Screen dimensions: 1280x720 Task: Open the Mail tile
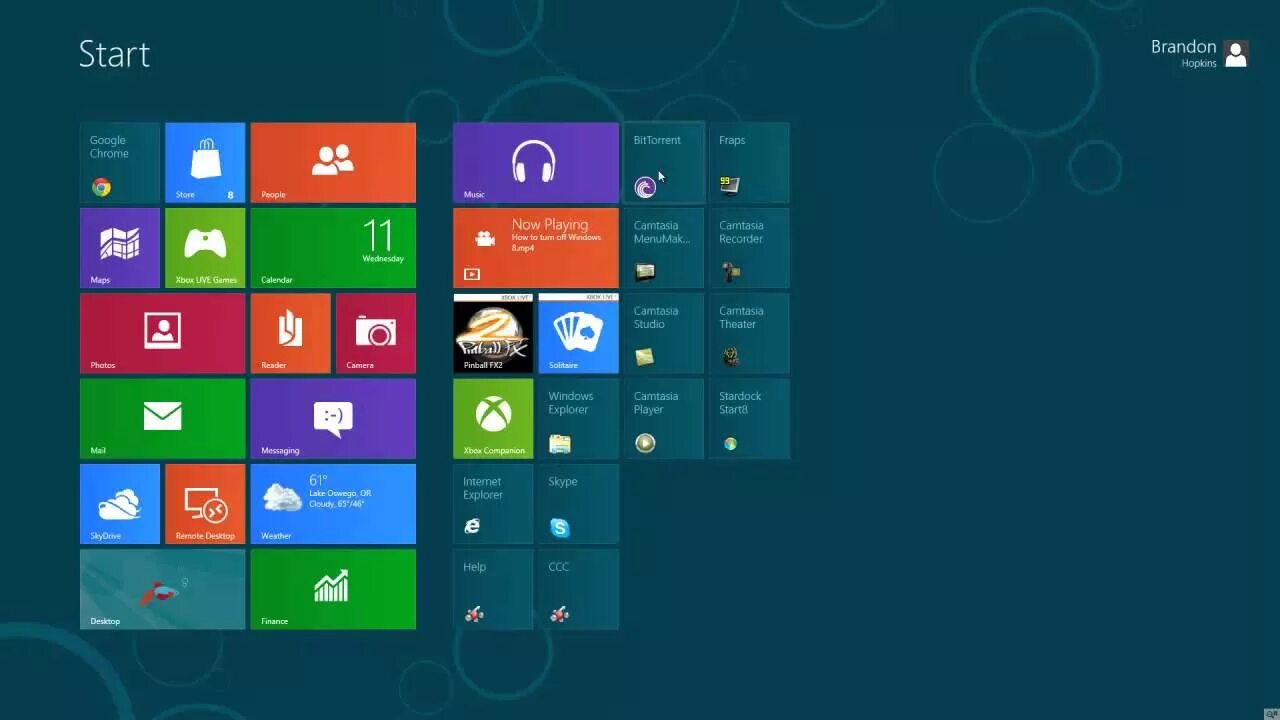point(162,419)
